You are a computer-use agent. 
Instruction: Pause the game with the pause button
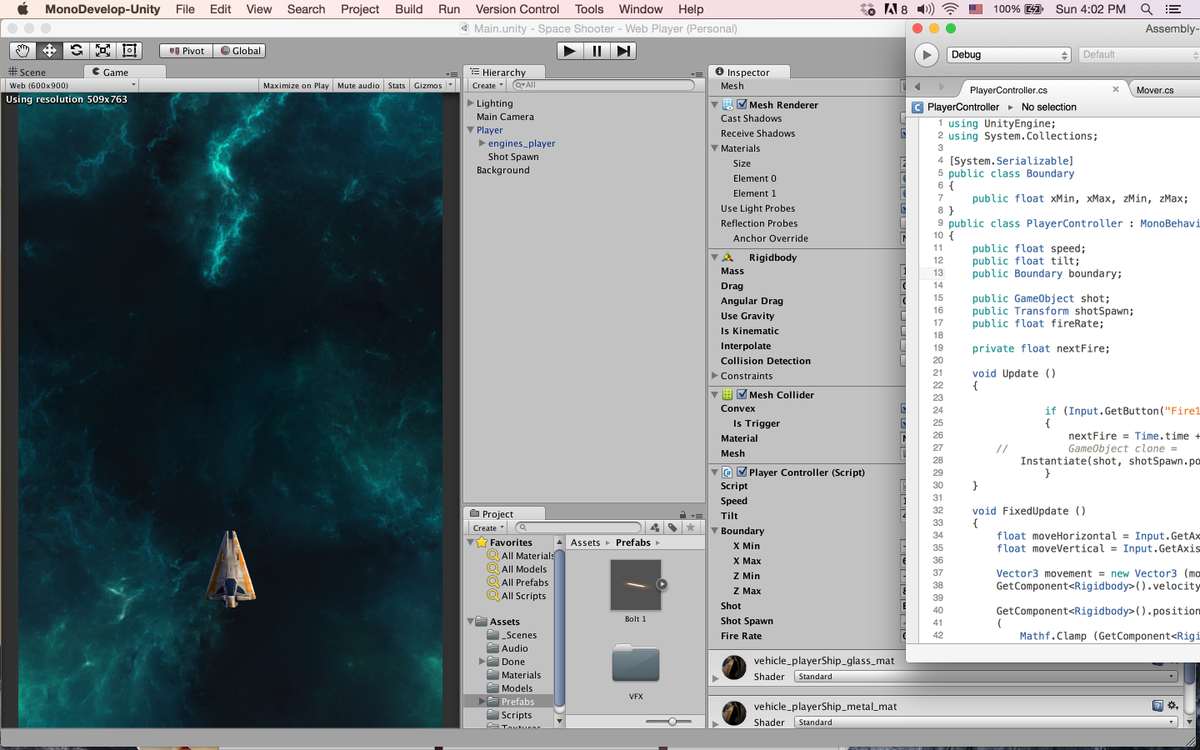tap(597, 50)
